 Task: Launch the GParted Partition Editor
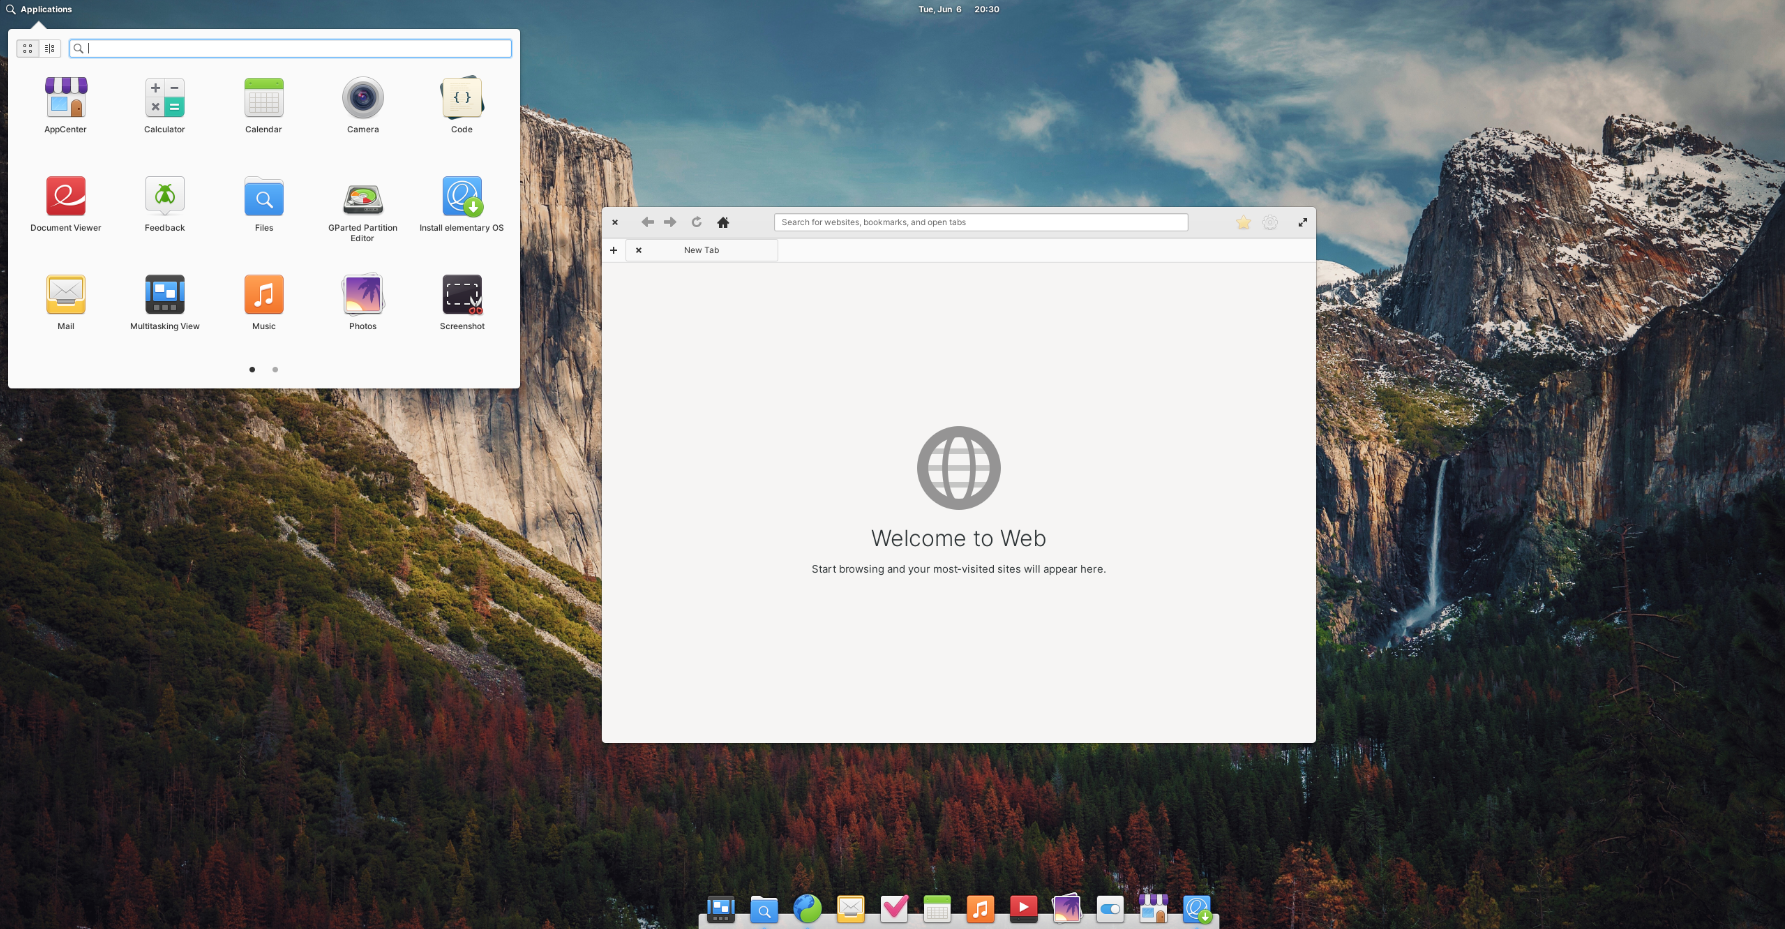(x=362, y=198)
